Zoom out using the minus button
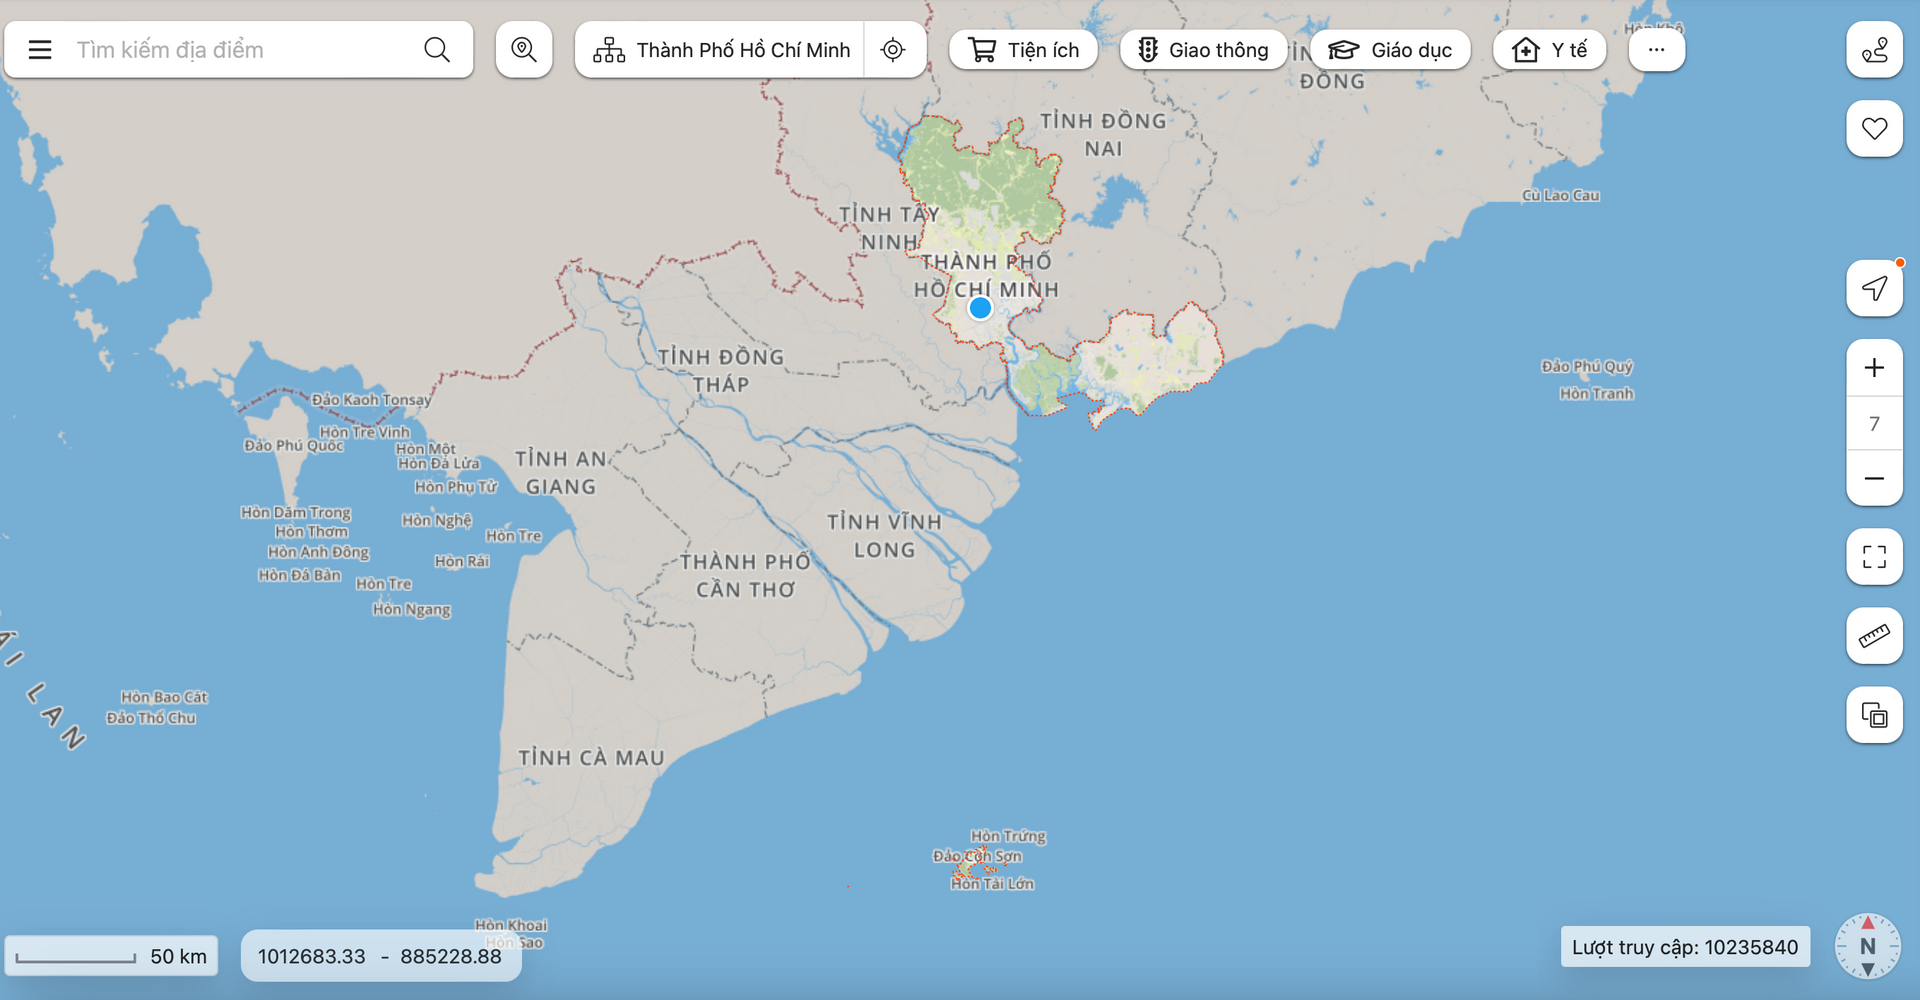The width and height of the screenshot is (1920, 1000). click(1874, 479)
